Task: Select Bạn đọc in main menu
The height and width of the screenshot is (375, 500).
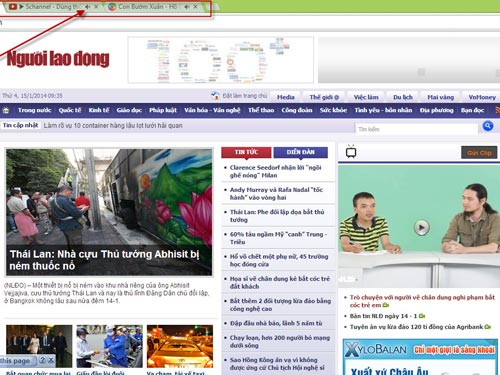Action: pyautogui.click(x=472, y=110)
